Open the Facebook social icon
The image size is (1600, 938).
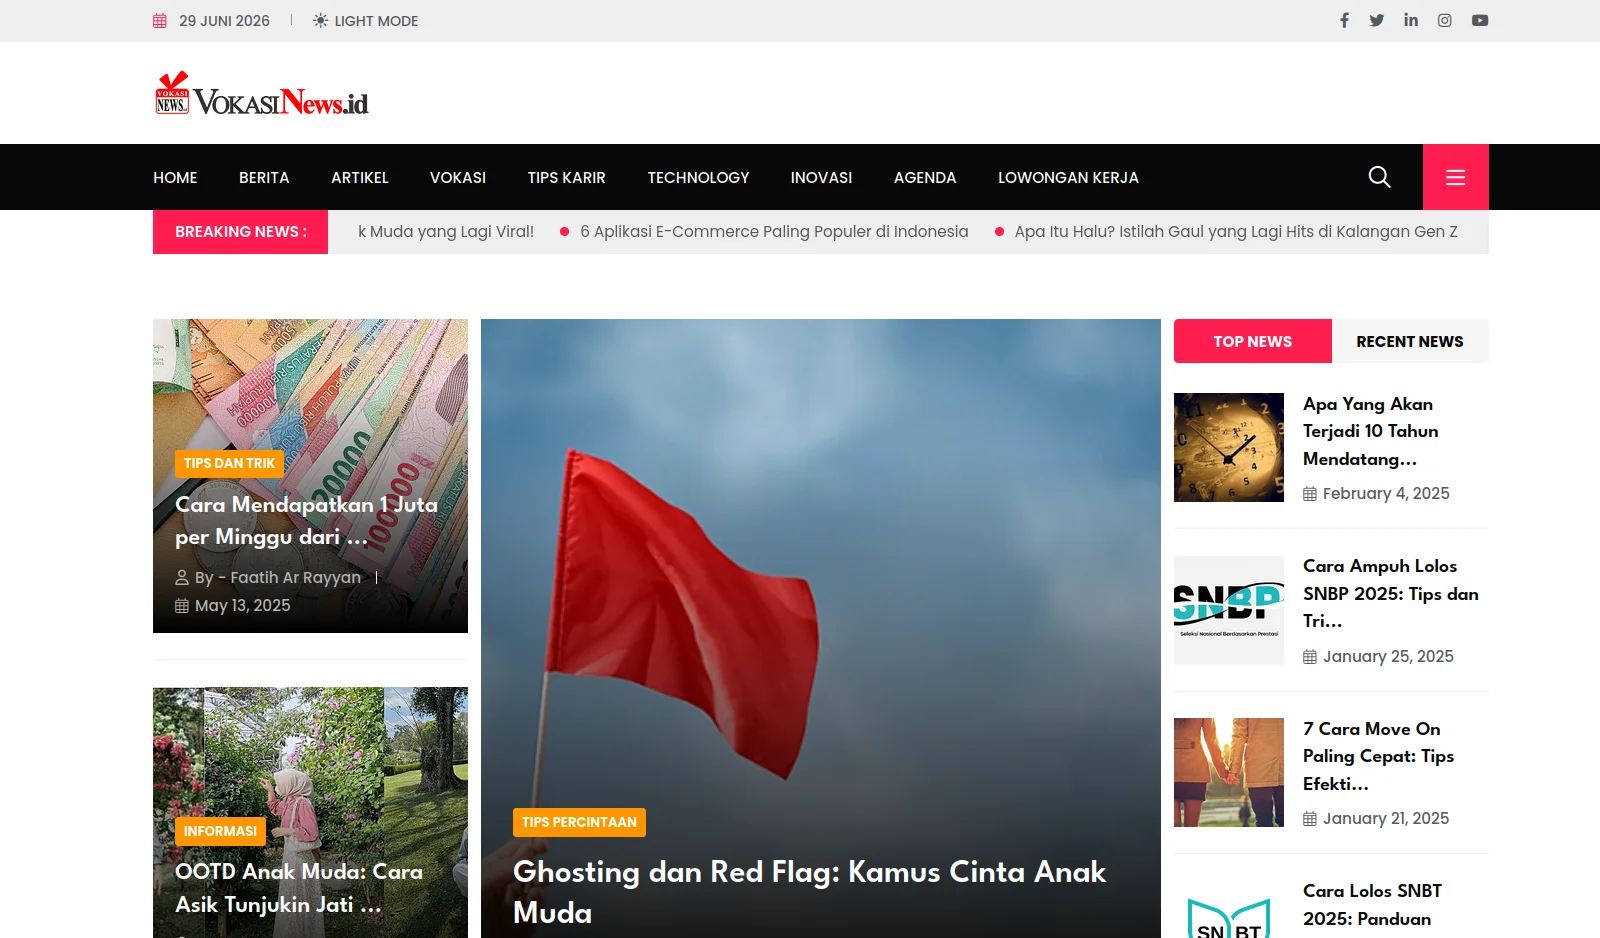click(1344, 20)
